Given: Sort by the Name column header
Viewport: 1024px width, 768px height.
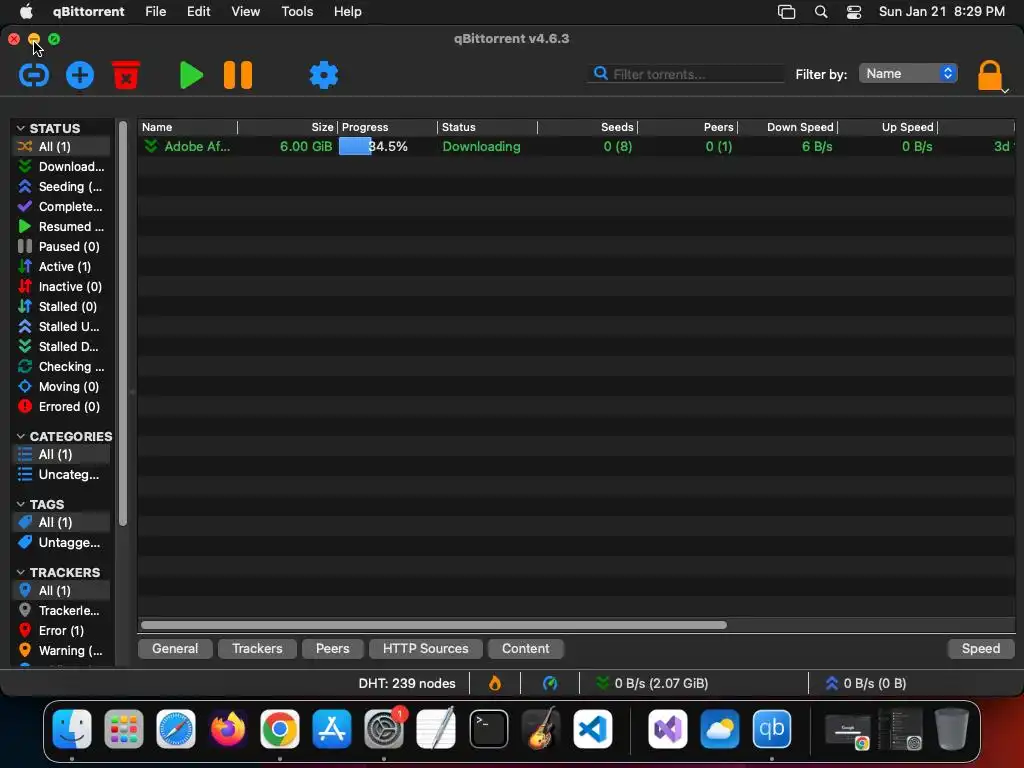Looking at the screenshot, I should click(188, 127).
